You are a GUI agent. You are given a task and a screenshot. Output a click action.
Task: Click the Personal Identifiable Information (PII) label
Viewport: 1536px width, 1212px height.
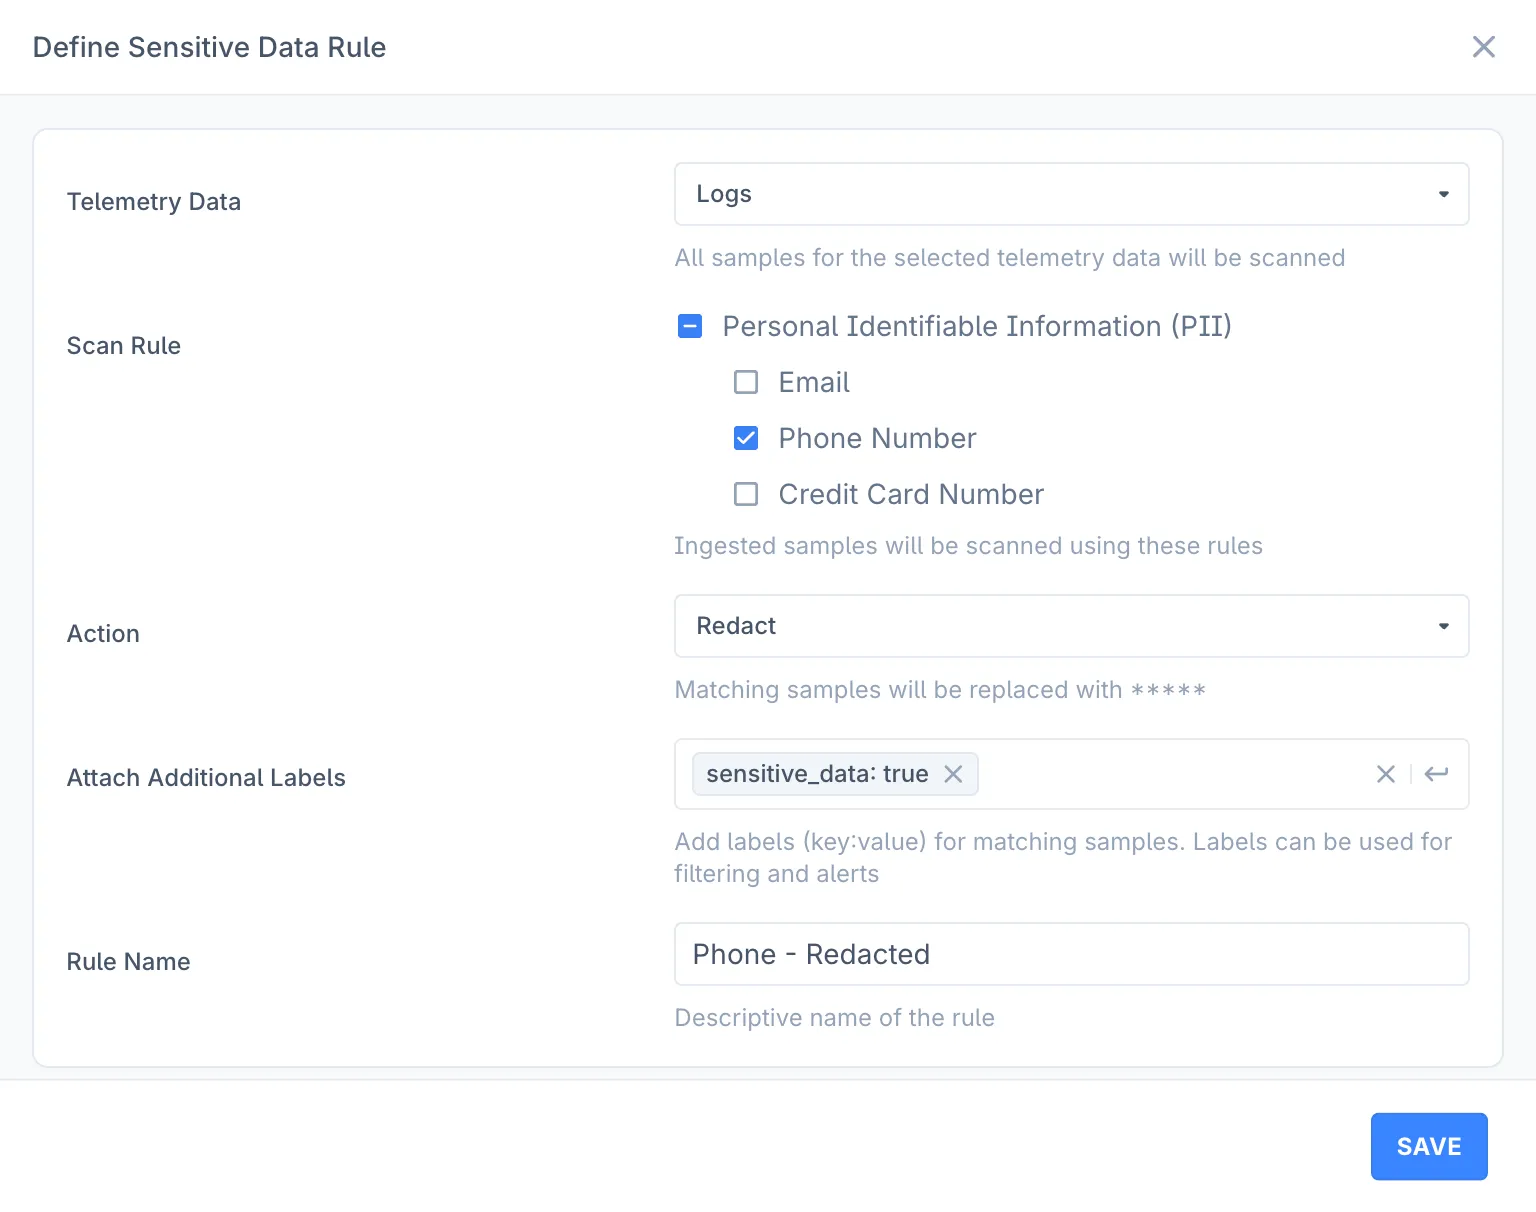976,326
